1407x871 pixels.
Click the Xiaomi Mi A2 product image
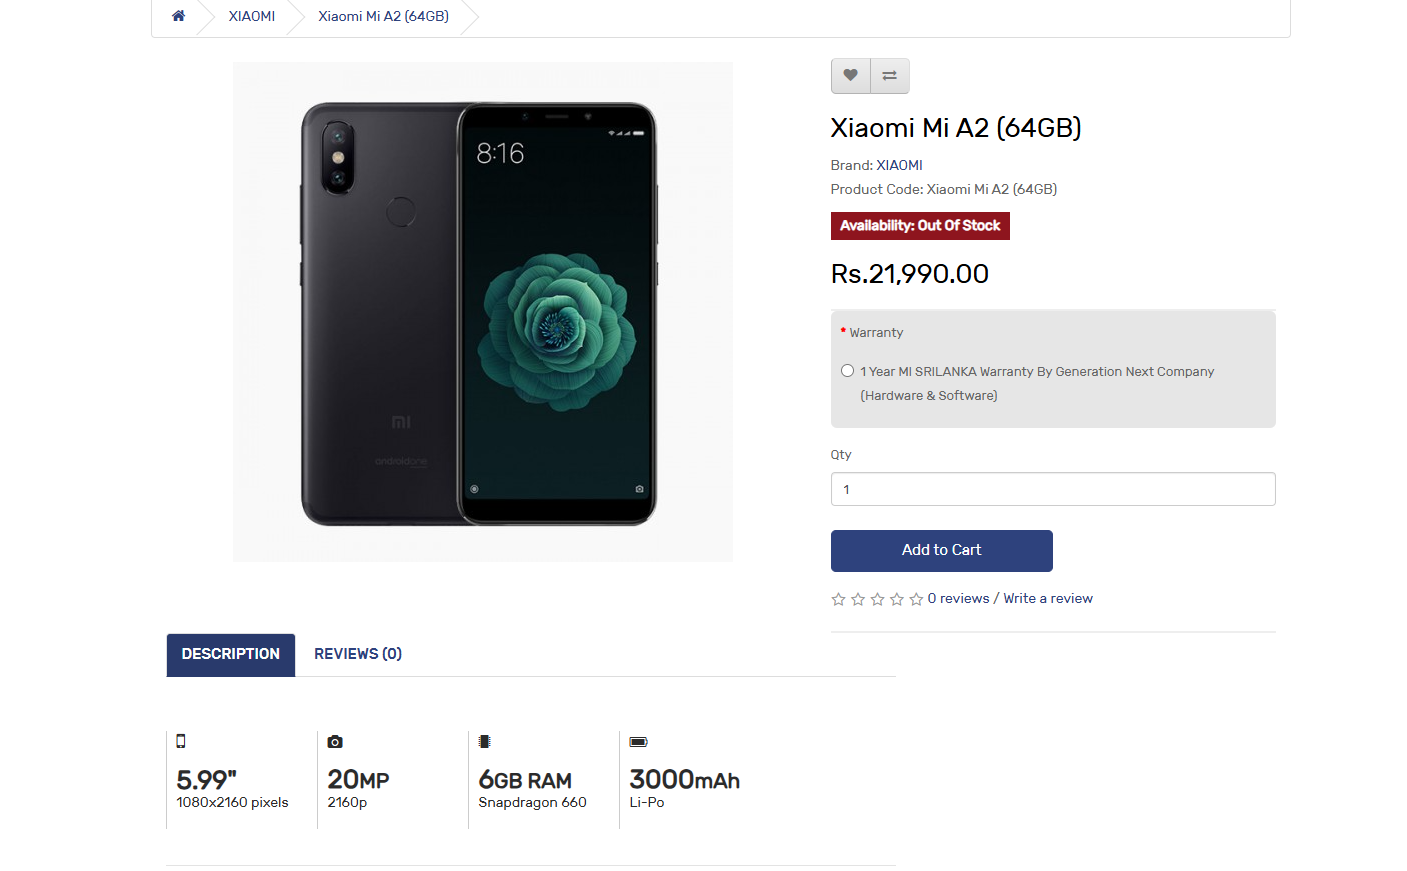coord(483,312)
